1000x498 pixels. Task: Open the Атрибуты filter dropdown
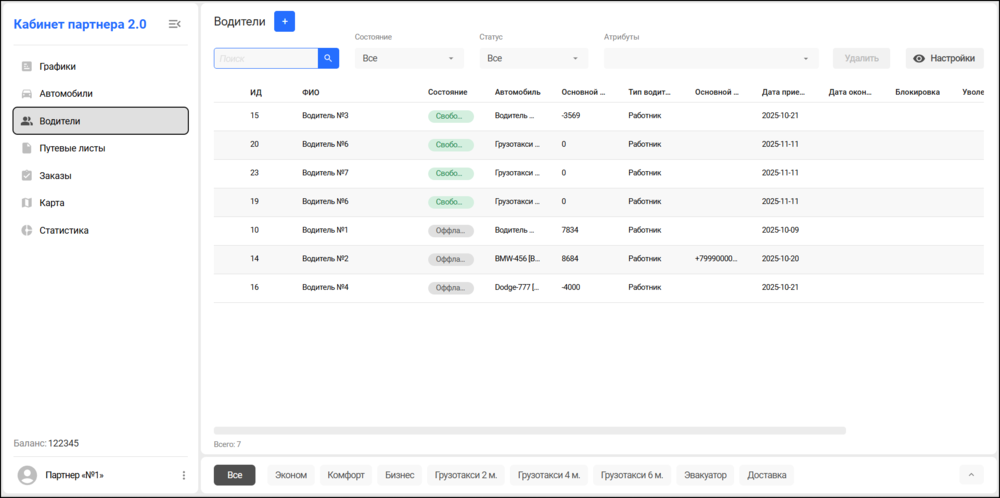coord(711,59)
